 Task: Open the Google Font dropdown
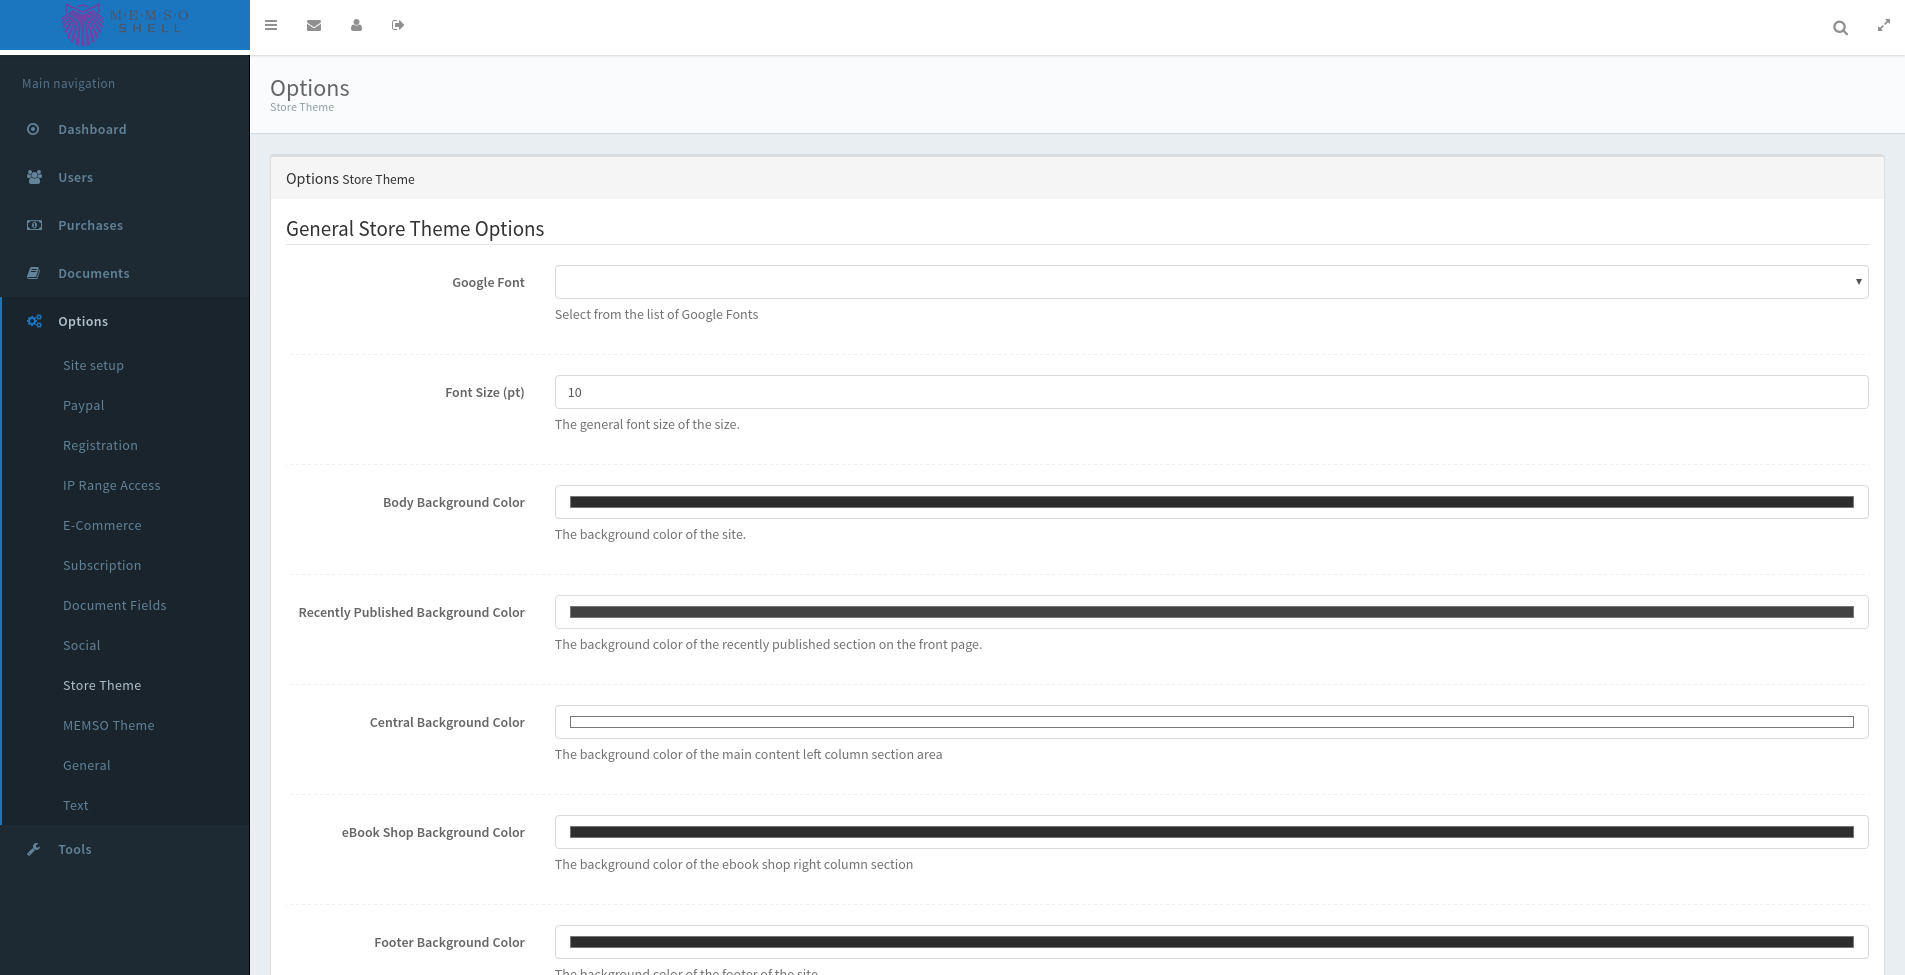(1211, 282)
